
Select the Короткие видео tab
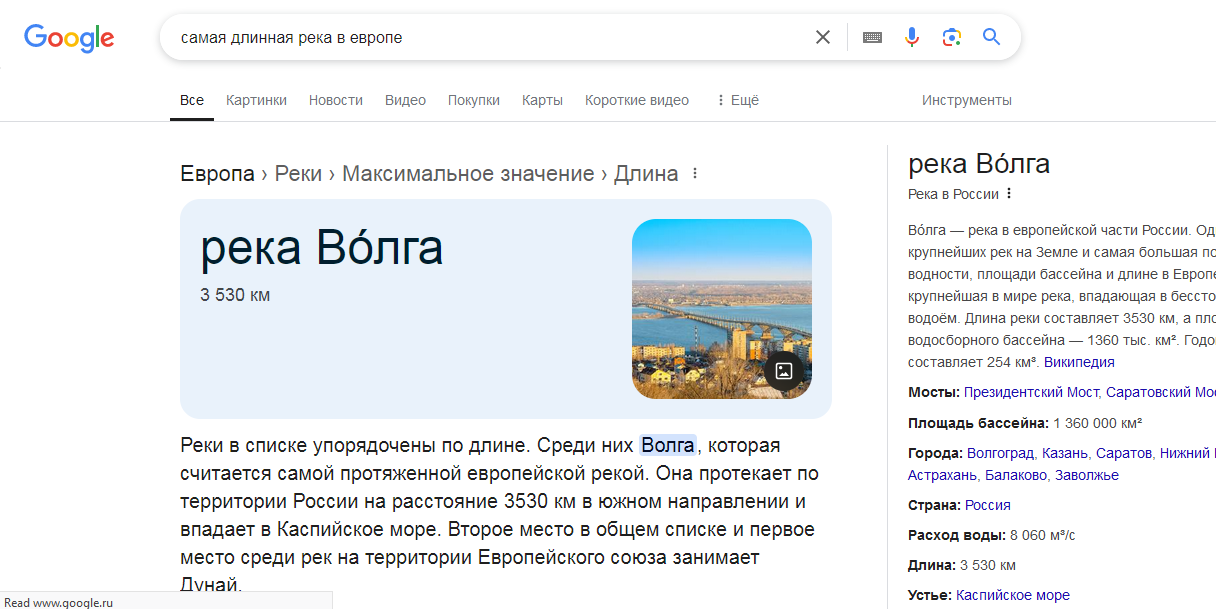point(636,100)
